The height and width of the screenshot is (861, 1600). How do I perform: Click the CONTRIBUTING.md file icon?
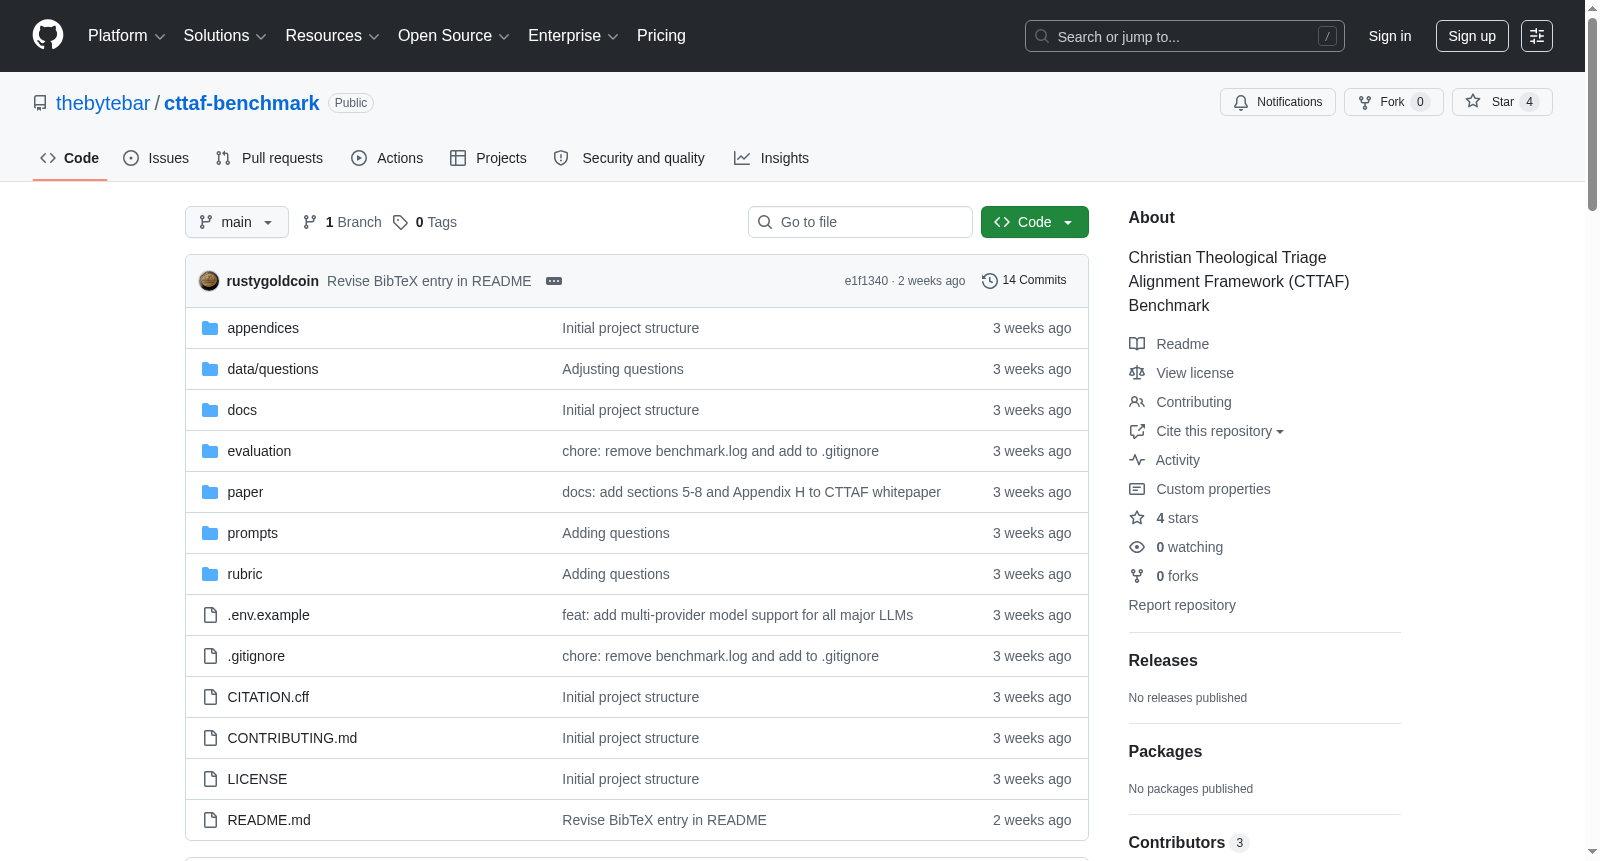[210, 738]
